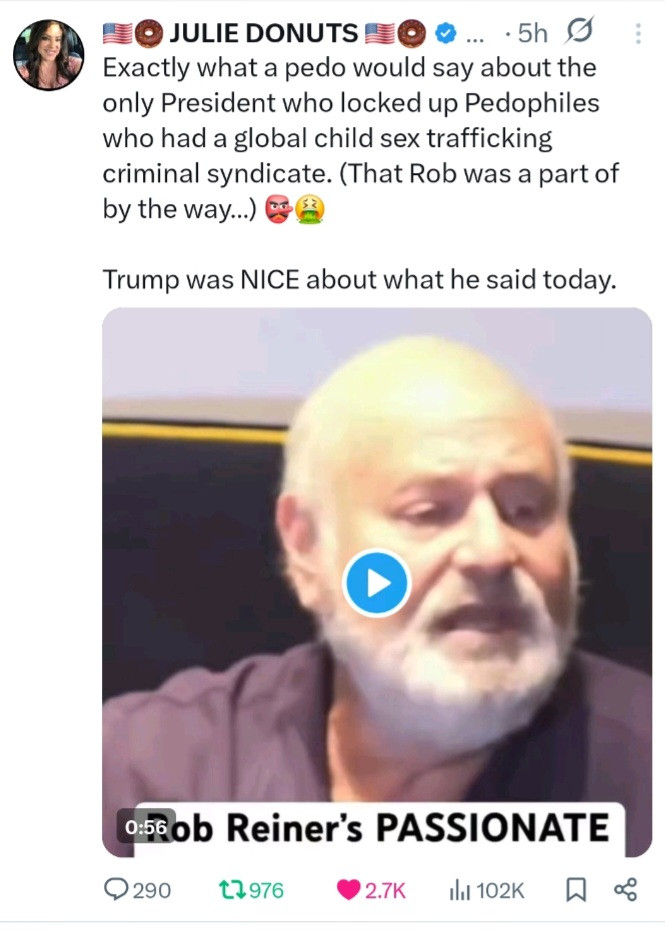The width and height of the screenshot is (665, 931).
Task: Open the three-dot more options menu
Action: click(x=638, y=33)
